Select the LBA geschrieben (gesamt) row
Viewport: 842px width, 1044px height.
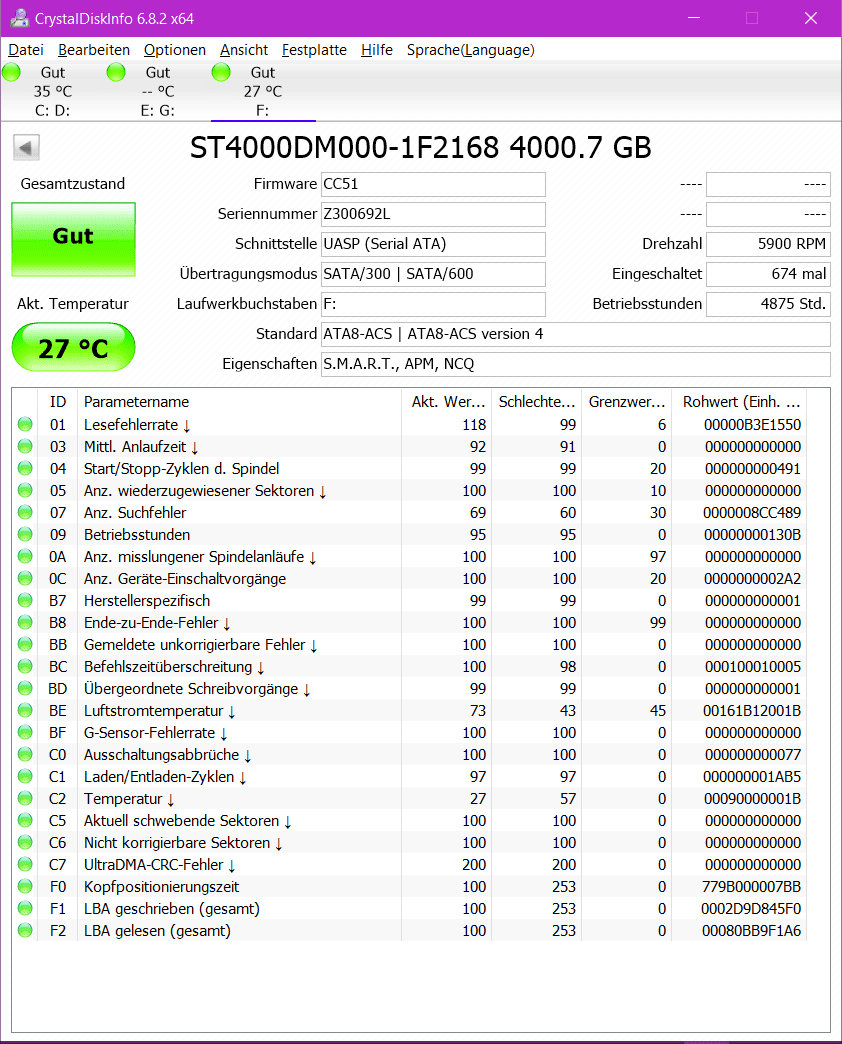coord(409,908)
